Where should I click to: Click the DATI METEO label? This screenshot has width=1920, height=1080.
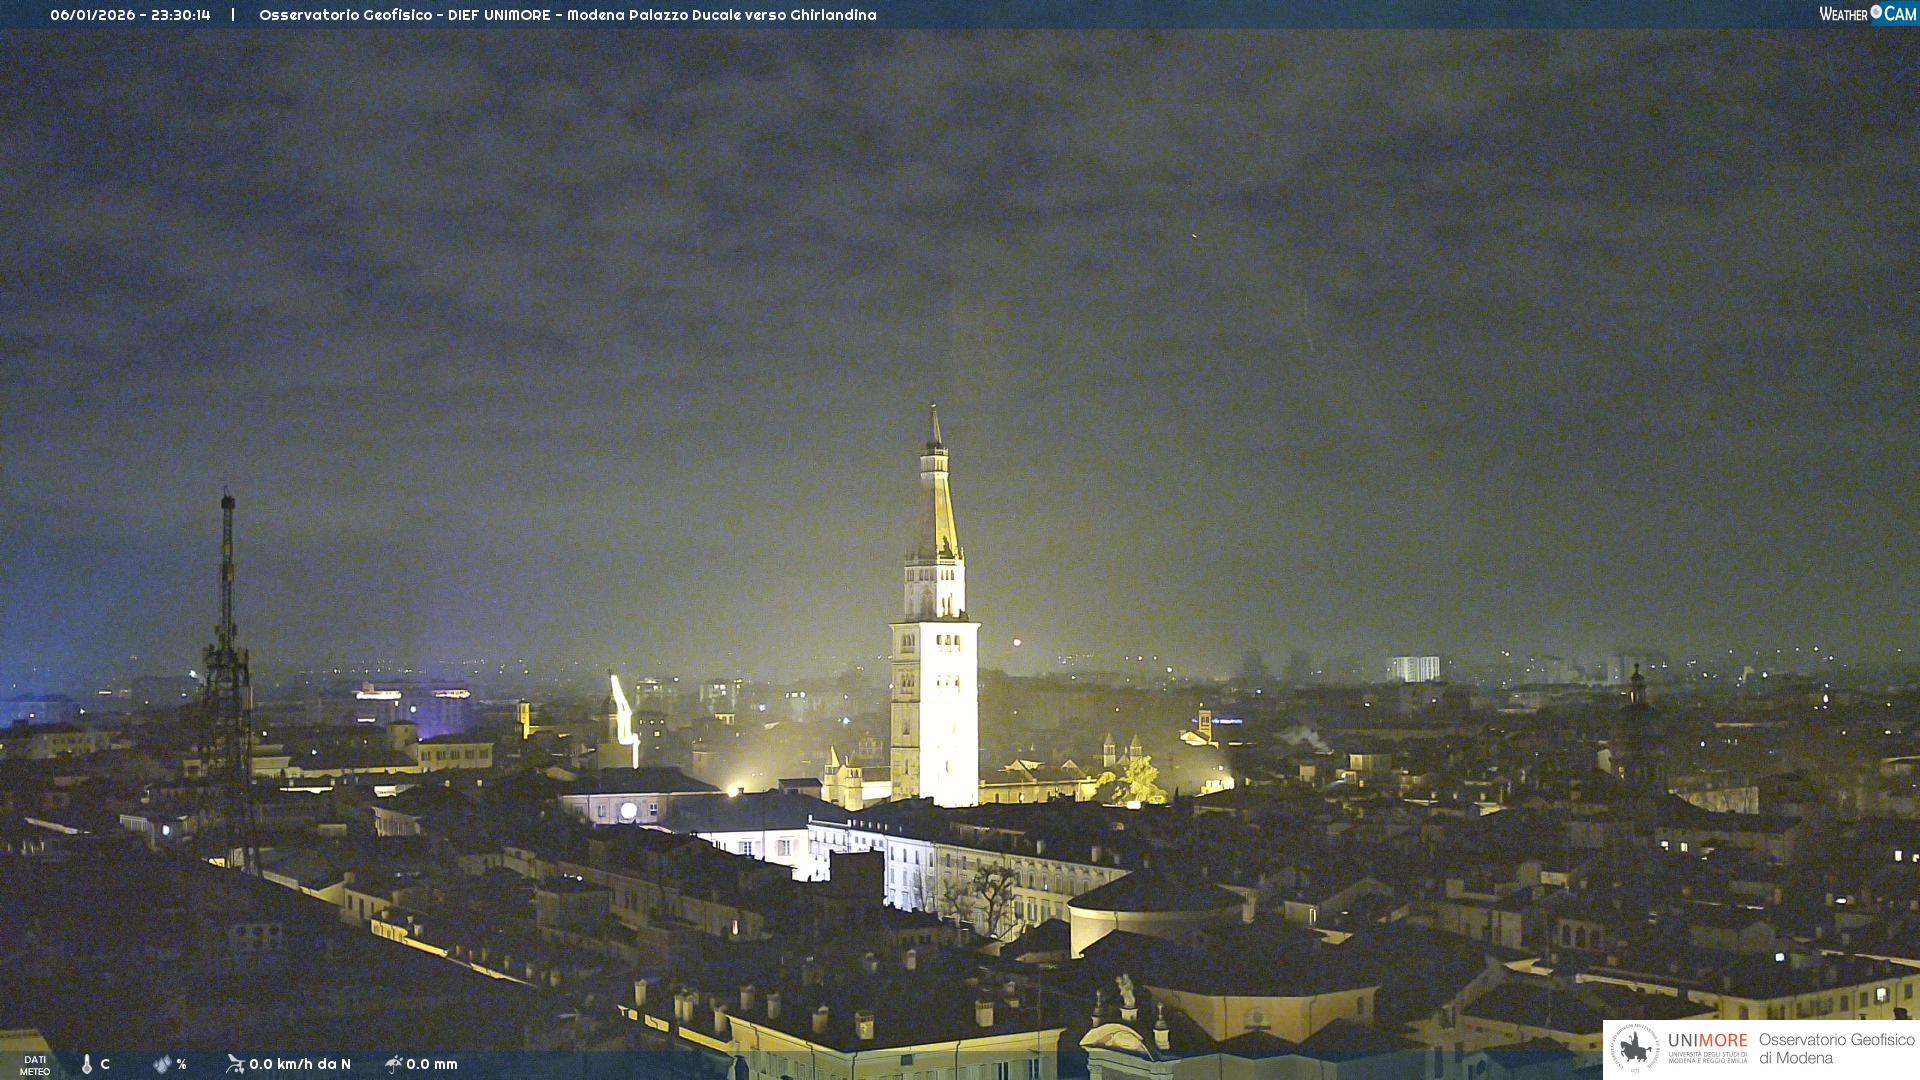pyautogui.click(x=35, y=1065)
